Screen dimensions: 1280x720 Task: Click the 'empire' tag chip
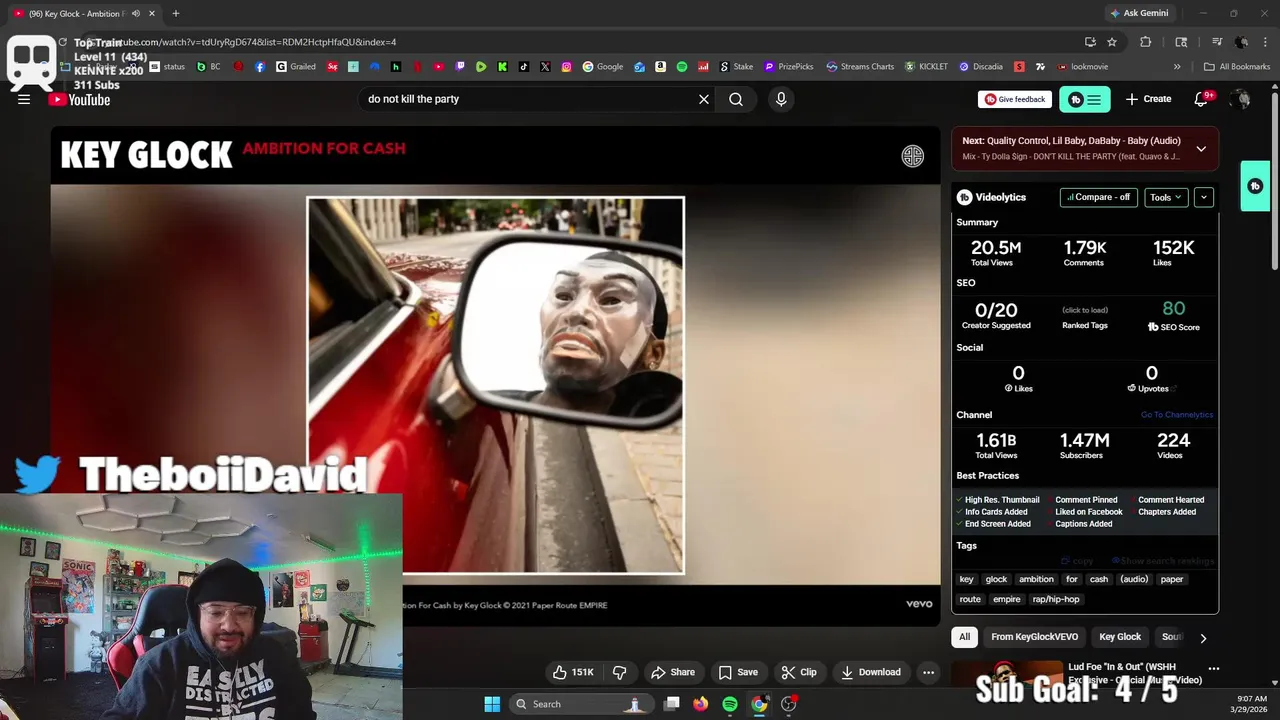[x=1007, y=599]
